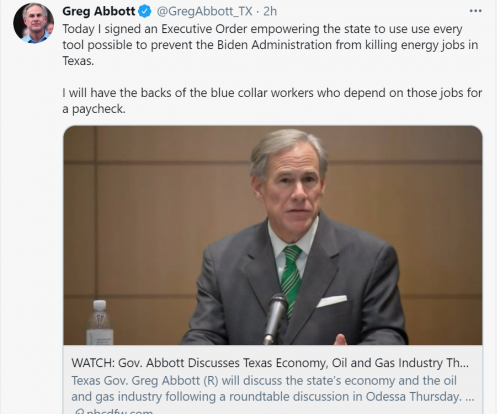Click the sentence 'I will have the backs'

pyautogui.click(x=272, y=93)
